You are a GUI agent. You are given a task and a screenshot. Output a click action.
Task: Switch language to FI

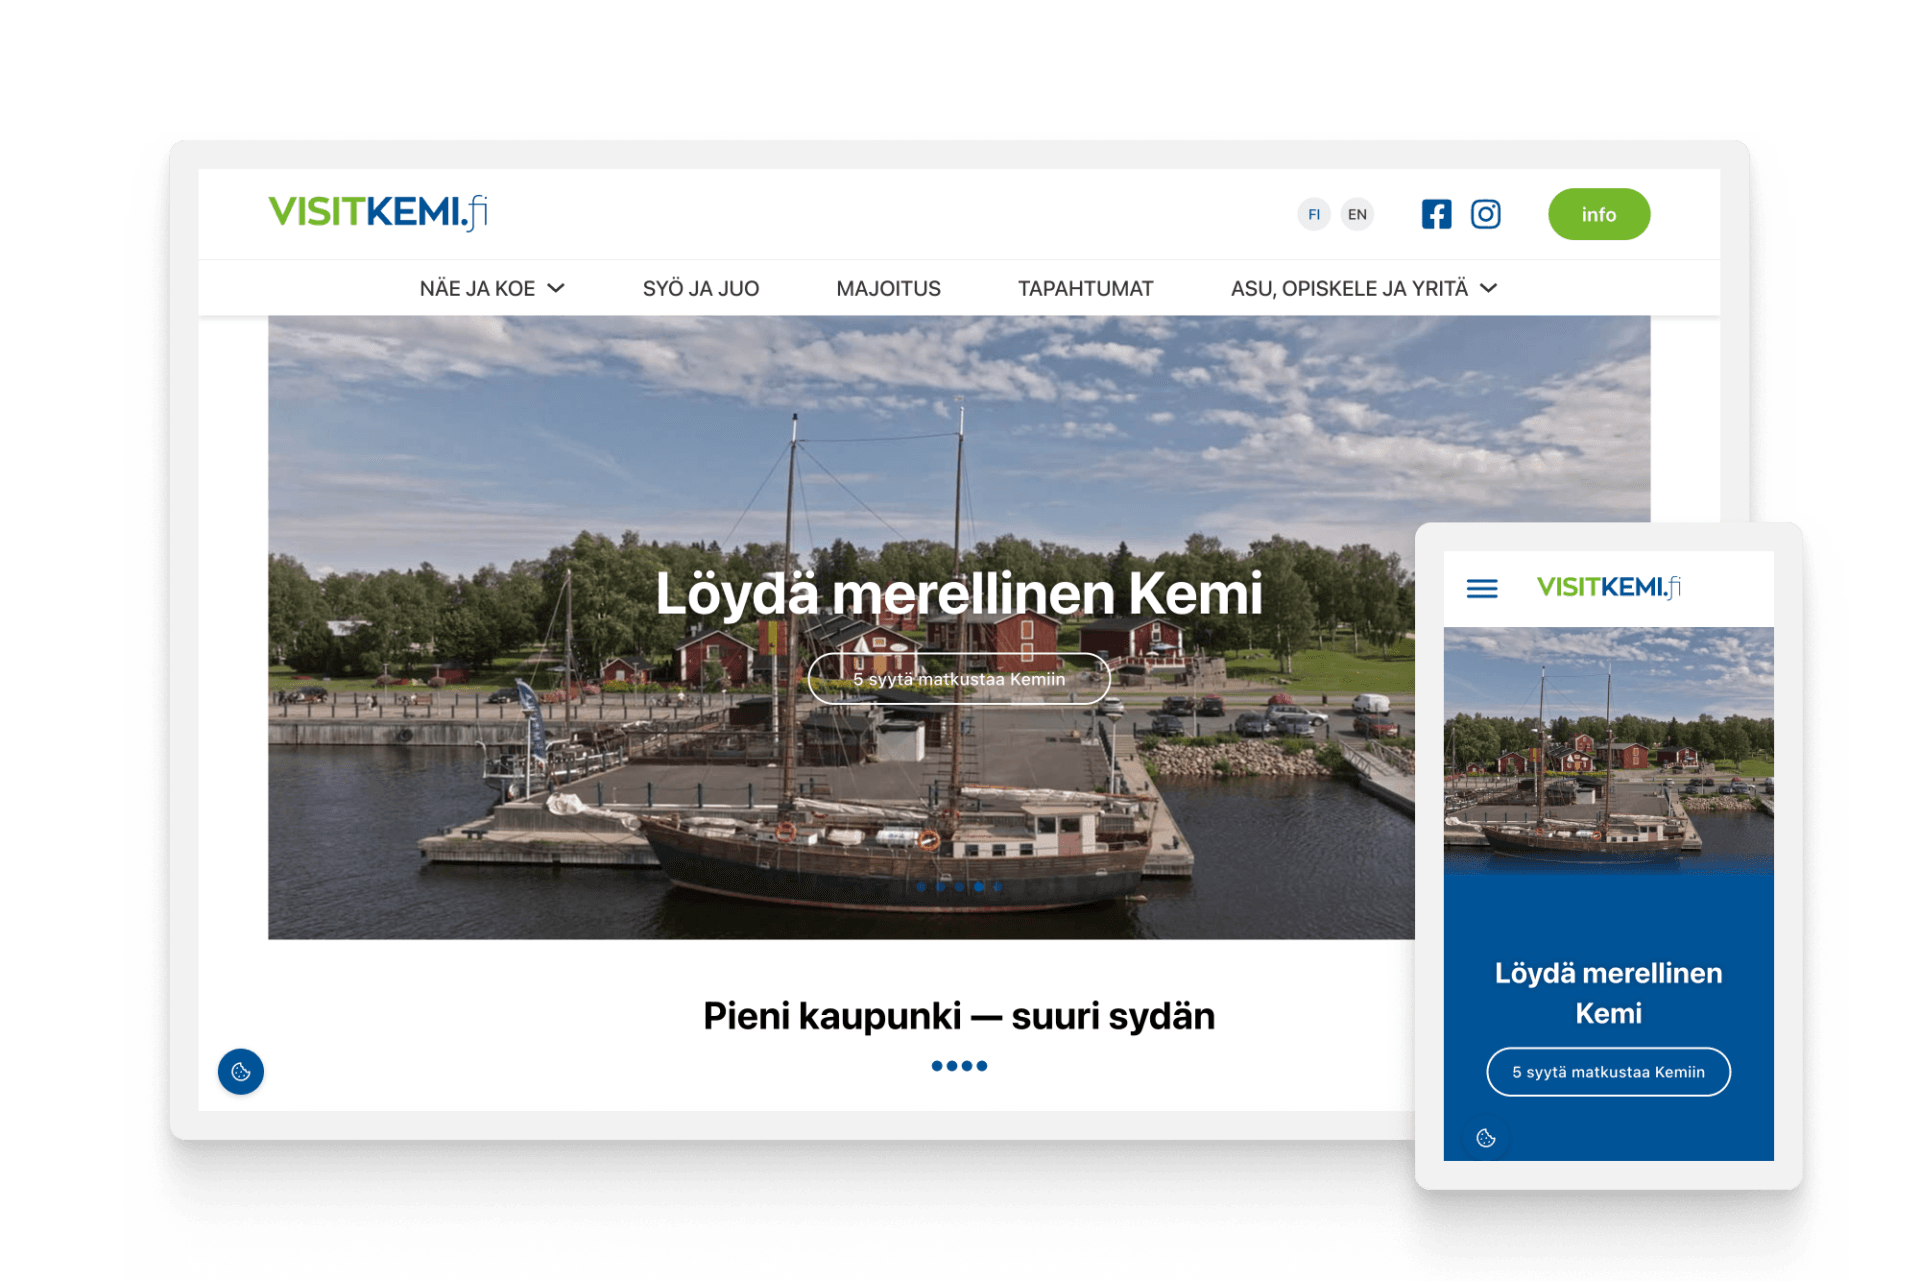click(x=1314, y=214)
